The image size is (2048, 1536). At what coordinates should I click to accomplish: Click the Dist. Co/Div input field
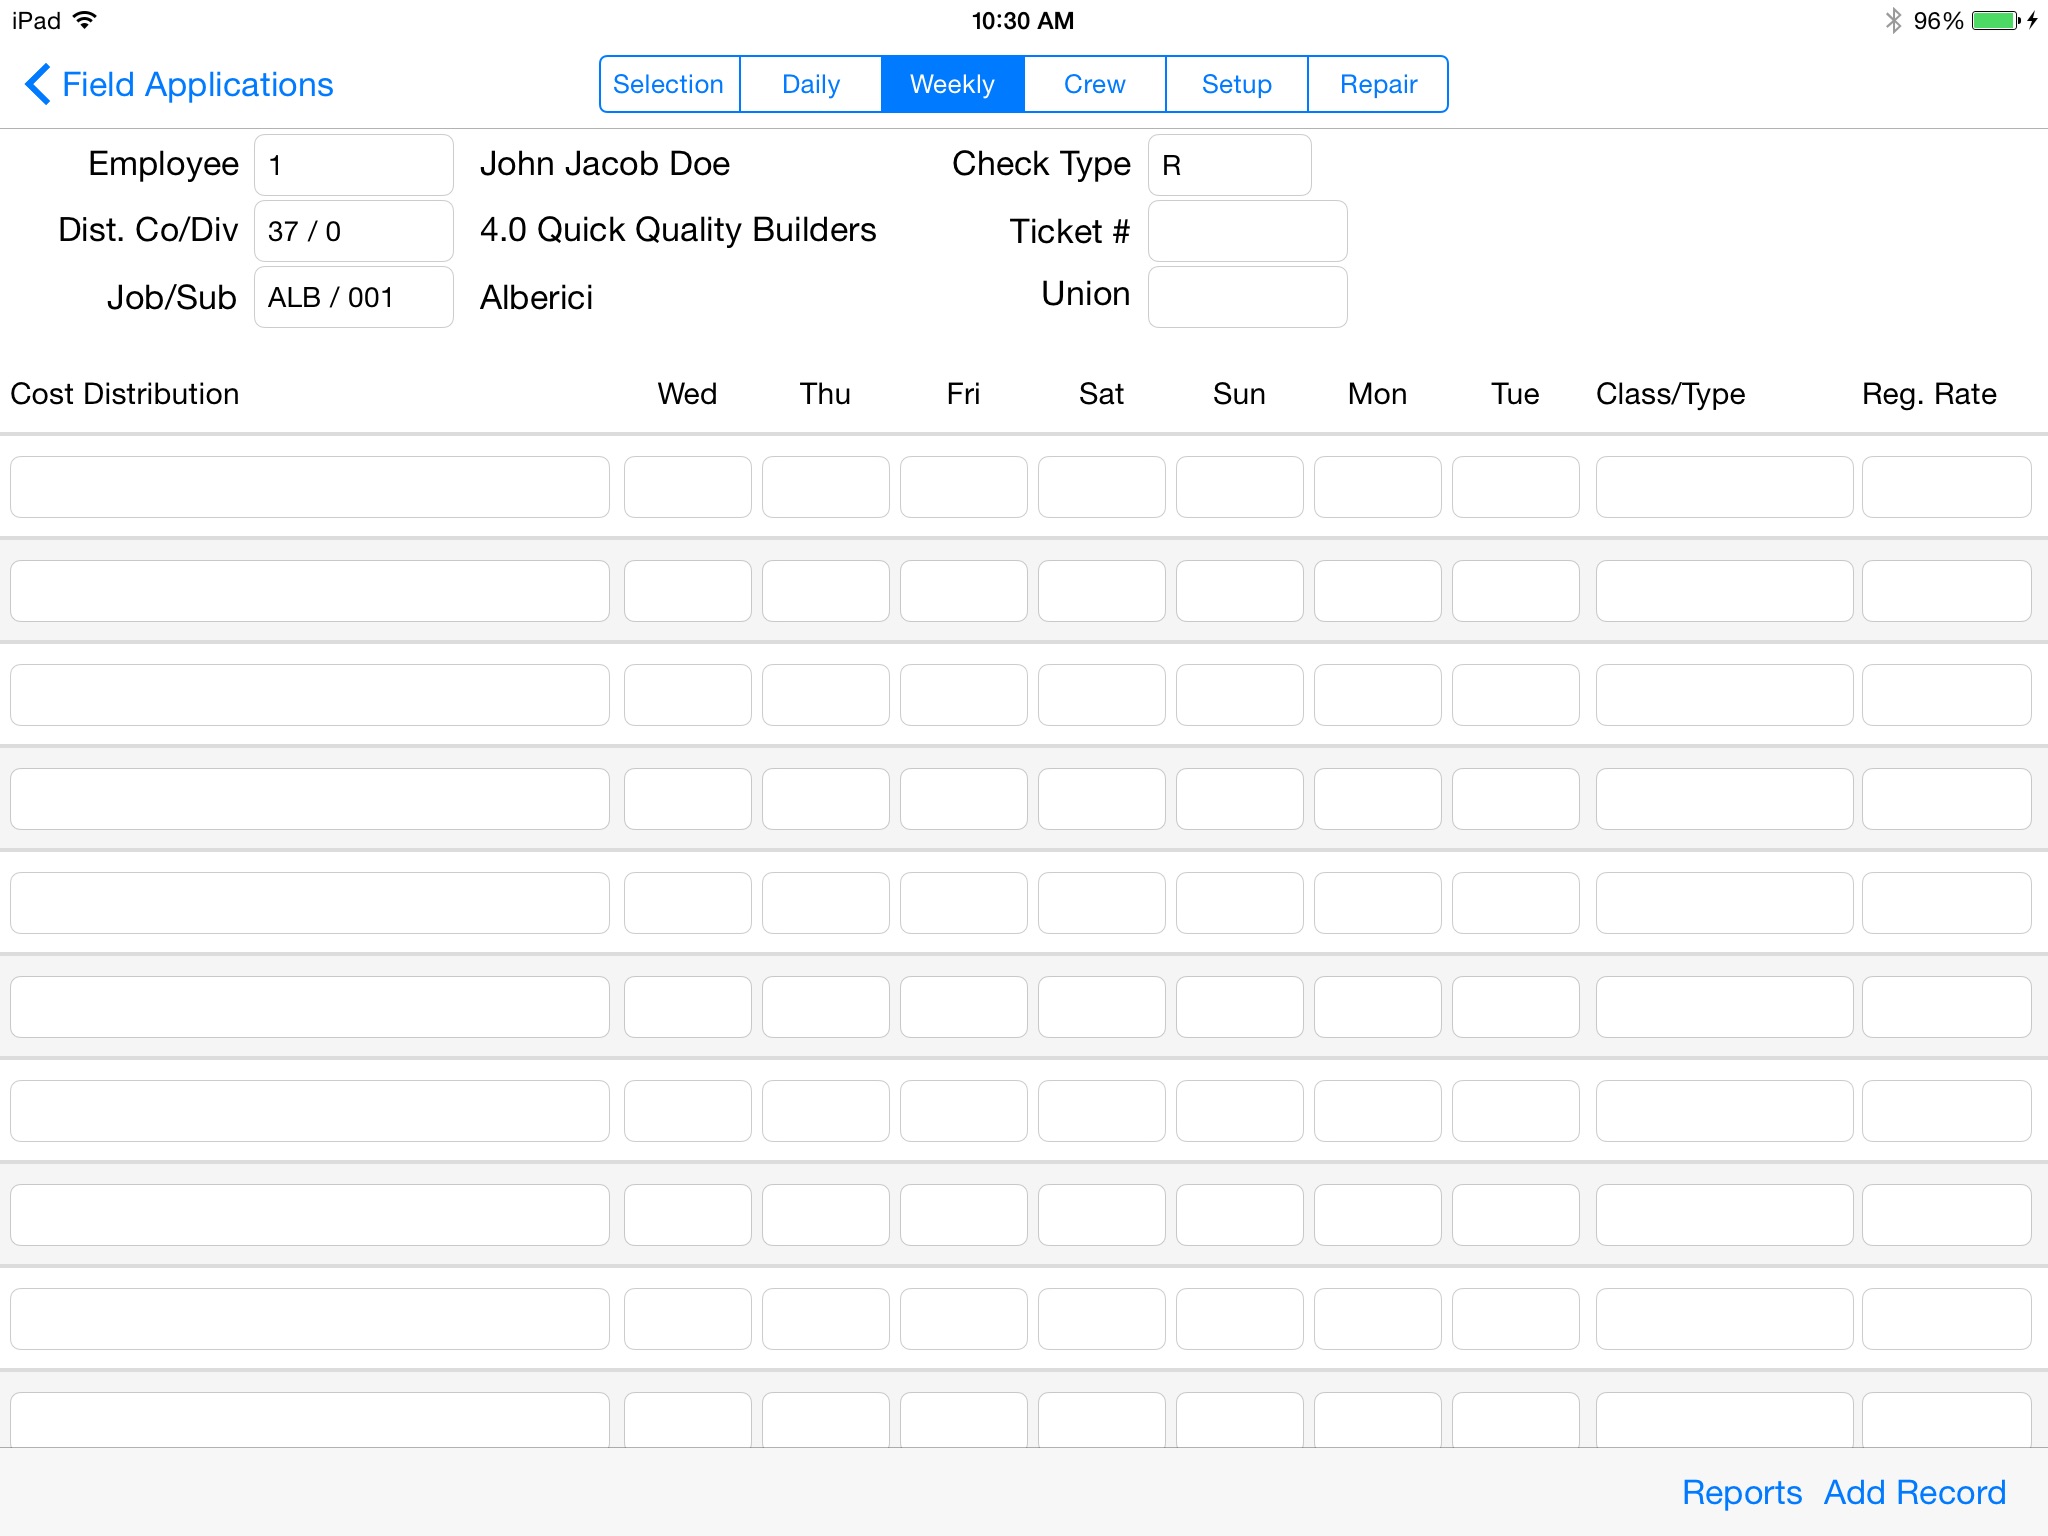point(353,229)
